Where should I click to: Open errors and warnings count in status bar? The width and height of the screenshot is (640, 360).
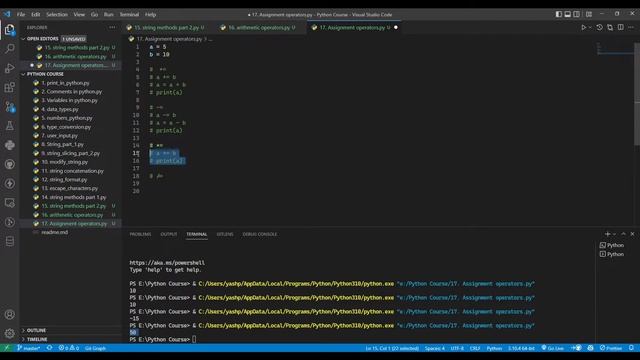coord(69,348)
